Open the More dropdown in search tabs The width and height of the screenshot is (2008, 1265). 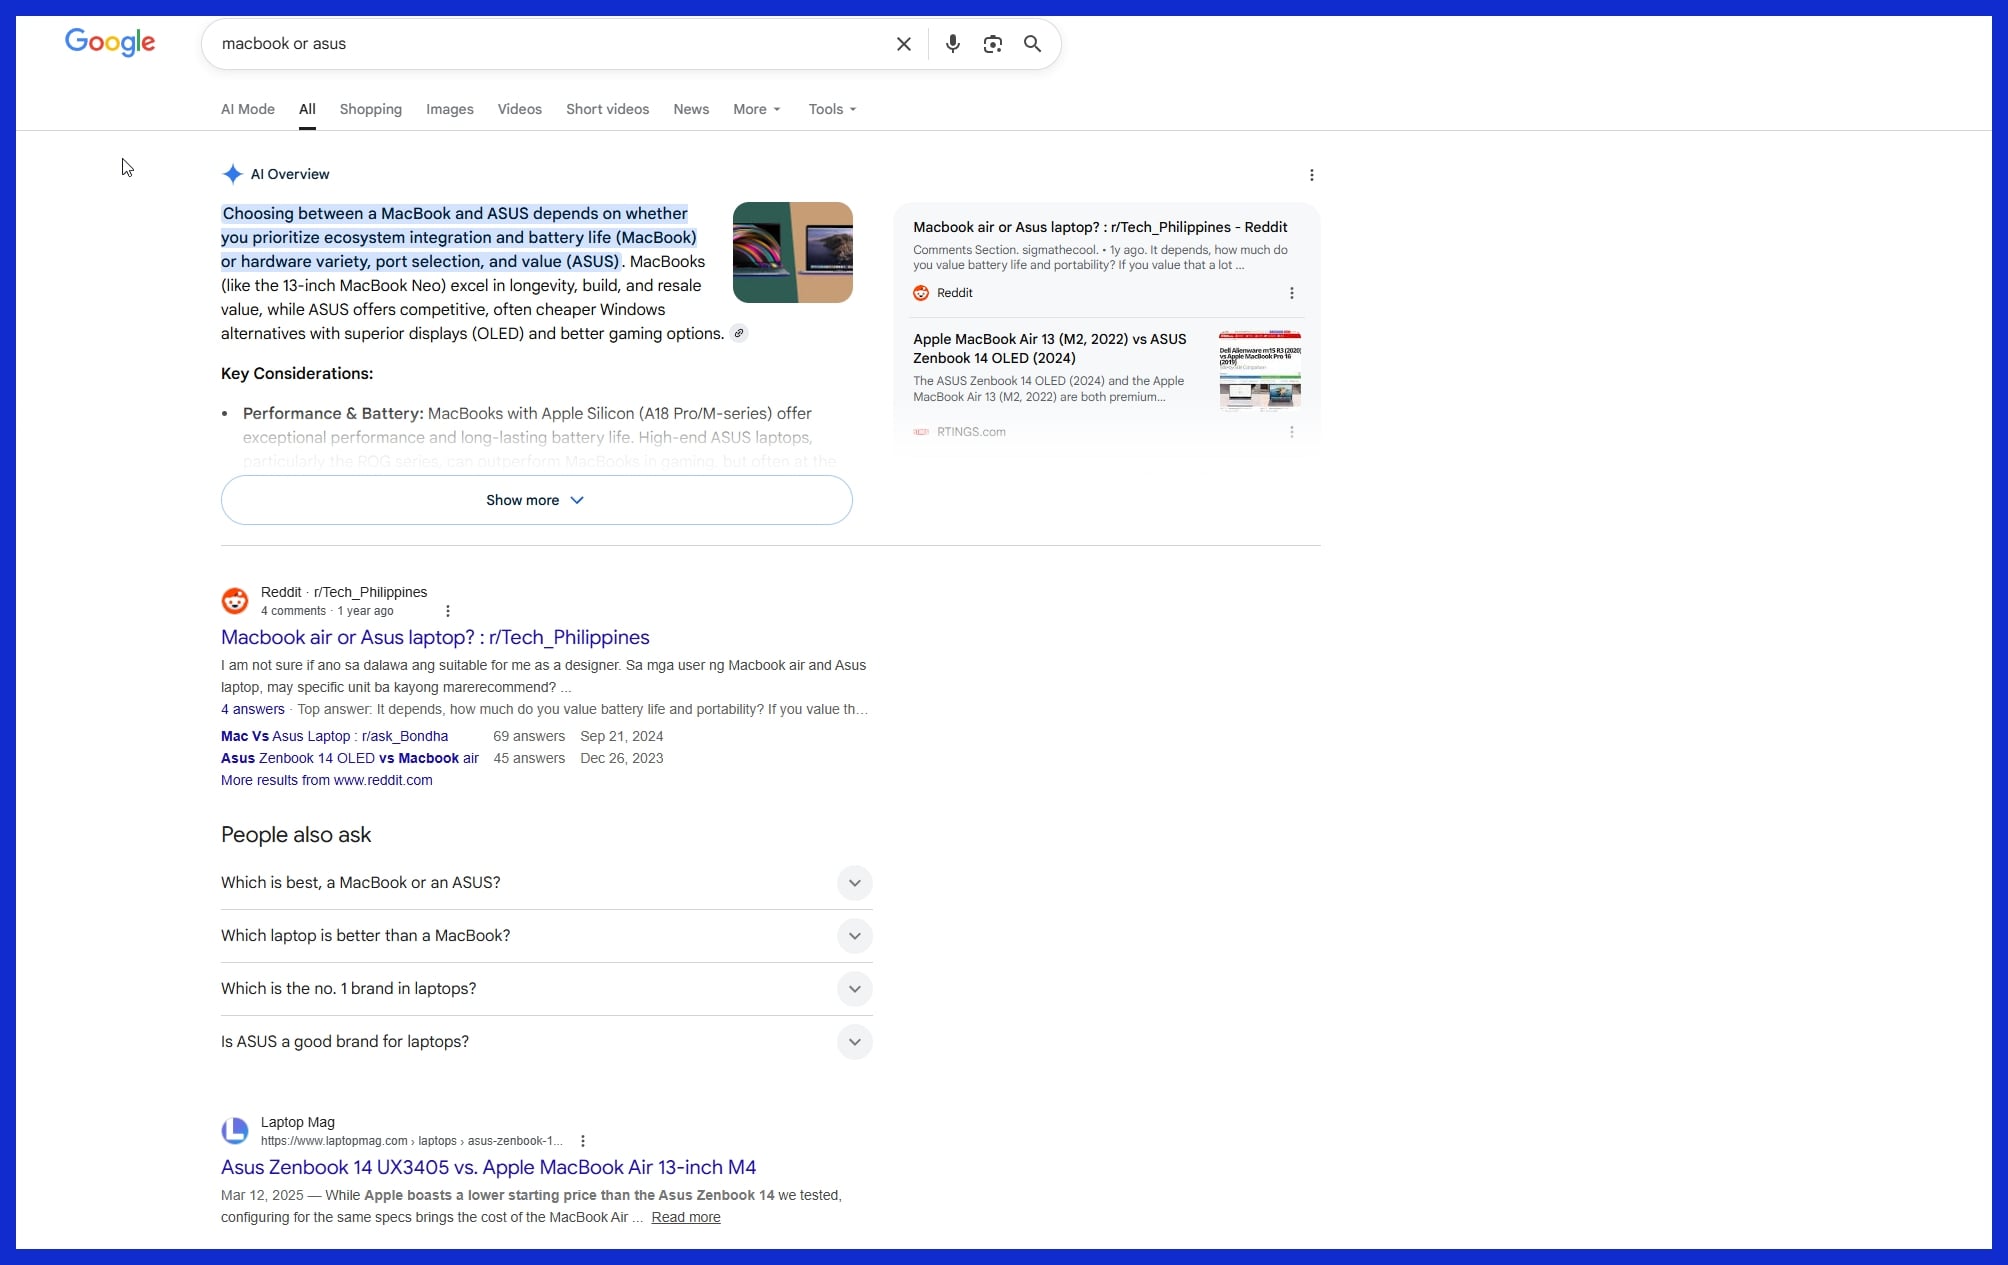[x=756, y=109]
